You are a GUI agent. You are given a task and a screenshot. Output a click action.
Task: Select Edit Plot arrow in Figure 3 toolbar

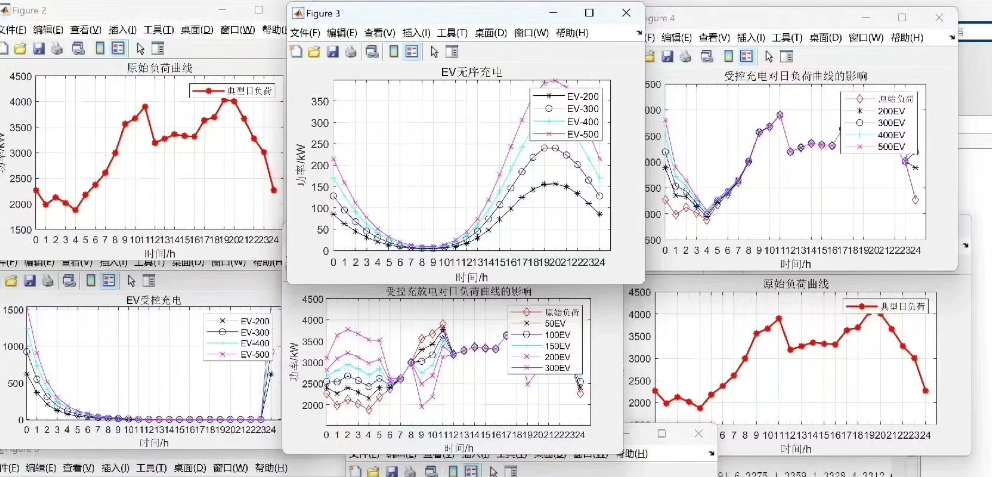point(434,52)
